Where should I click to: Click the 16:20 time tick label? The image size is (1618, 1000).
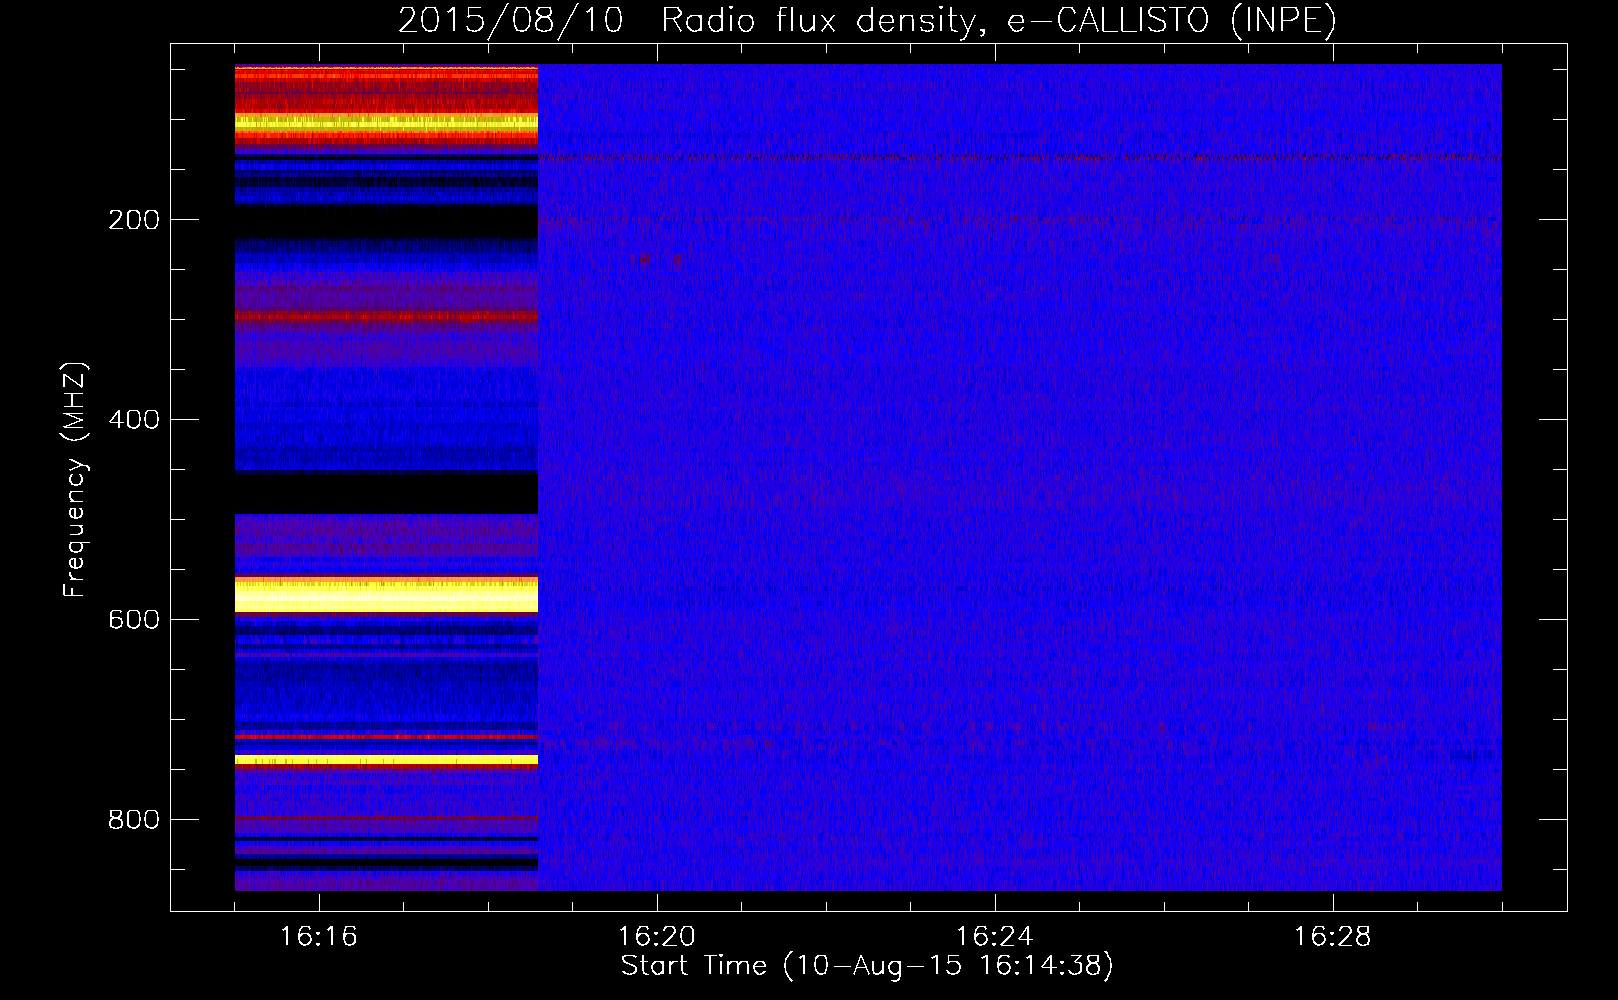(657, 937)
